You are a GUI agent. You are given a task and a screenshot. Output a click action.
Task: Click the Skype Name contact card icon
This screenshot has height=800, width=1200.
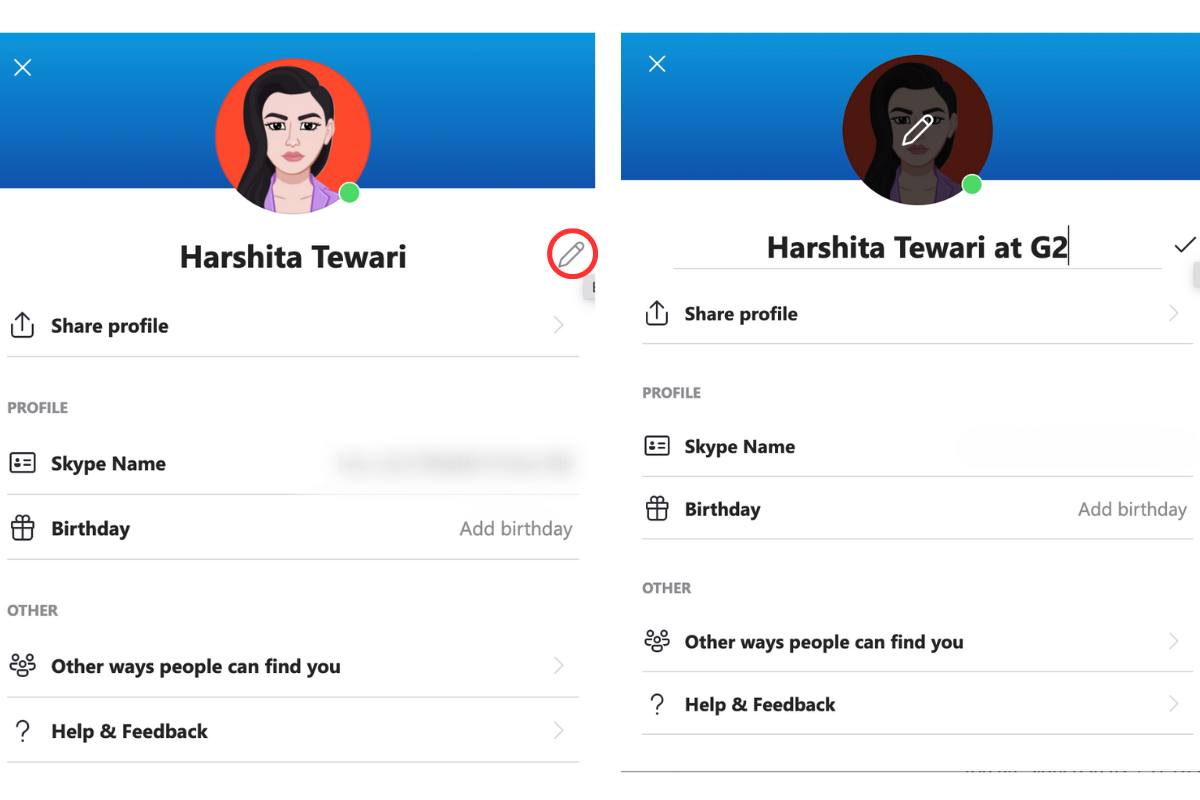(x=22, y=463)
